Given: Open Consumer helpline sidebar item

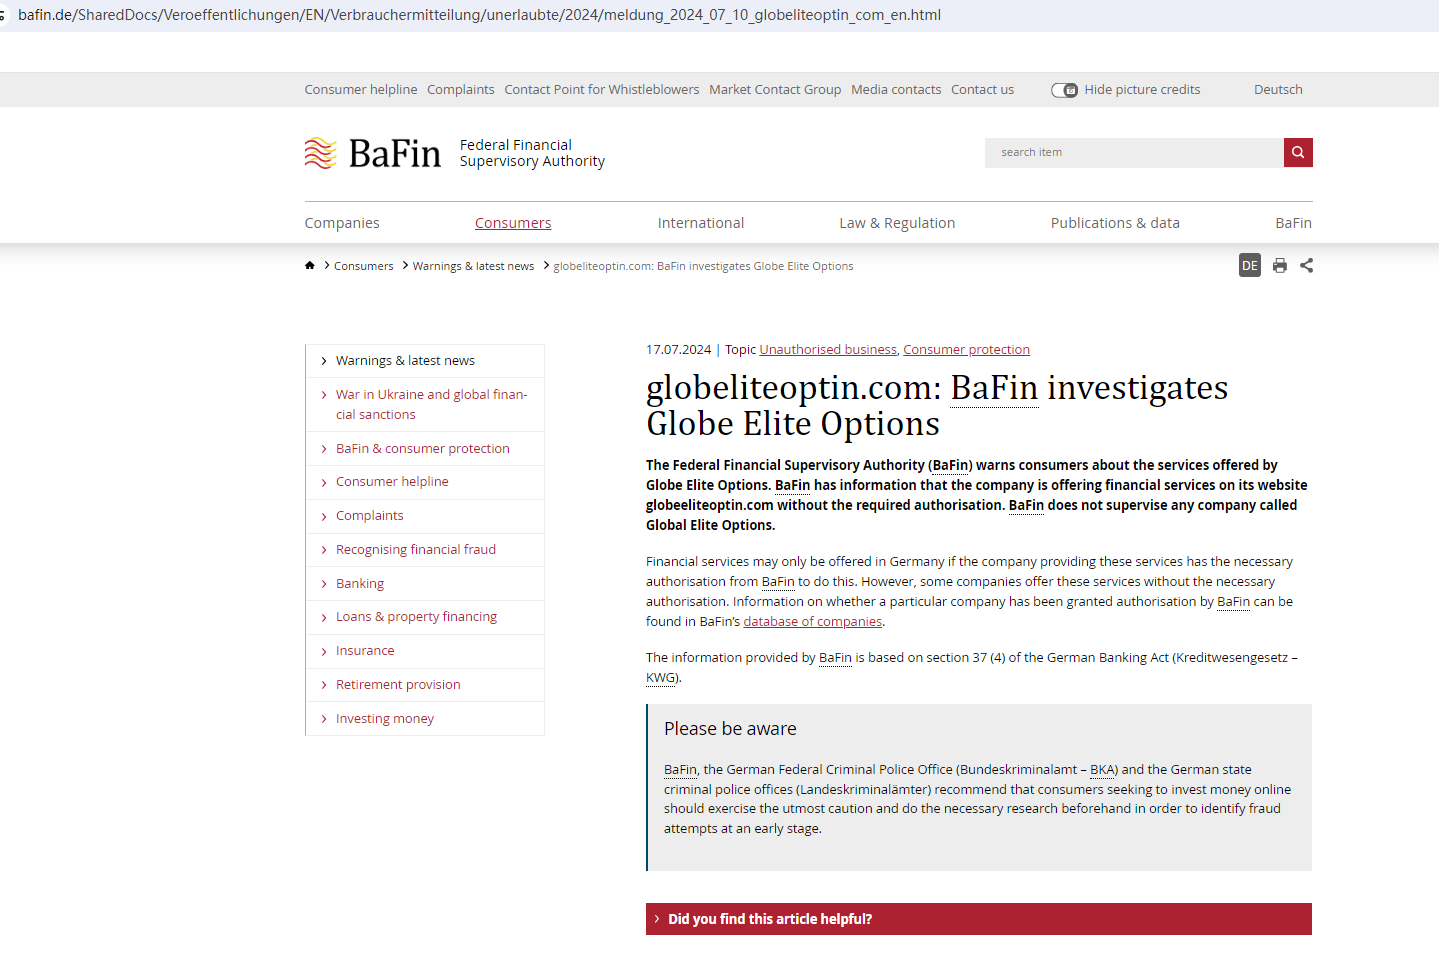Looking at the screenshot, I should click(425, 482).
